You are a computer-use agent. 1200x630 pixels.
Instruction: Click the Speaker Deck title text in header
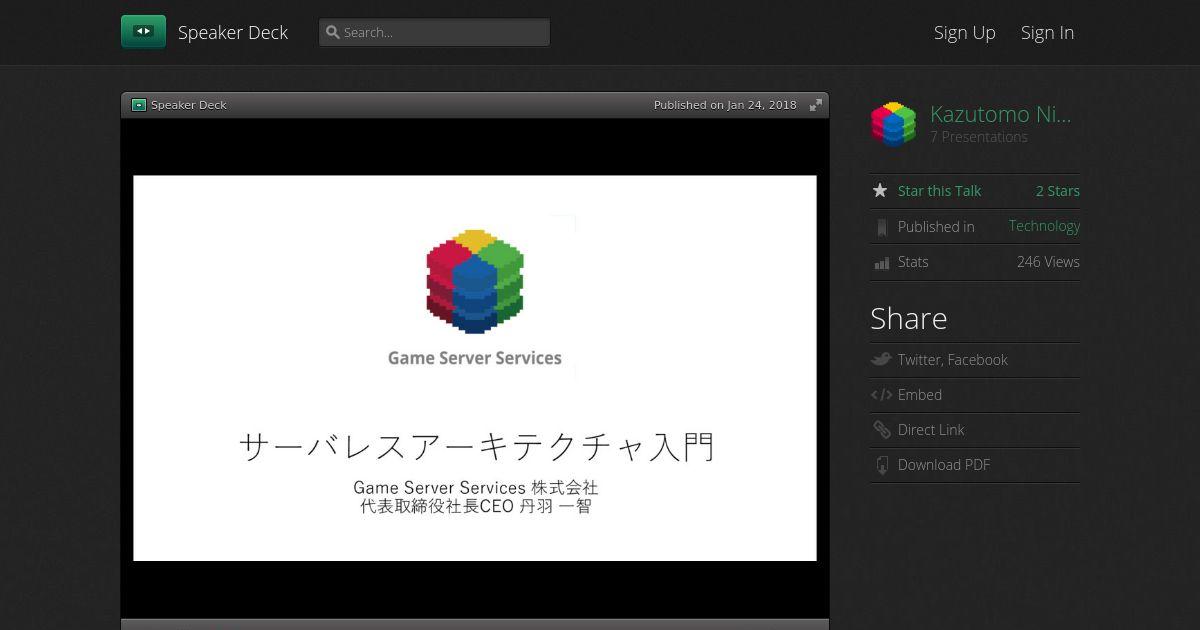(233, 32)
